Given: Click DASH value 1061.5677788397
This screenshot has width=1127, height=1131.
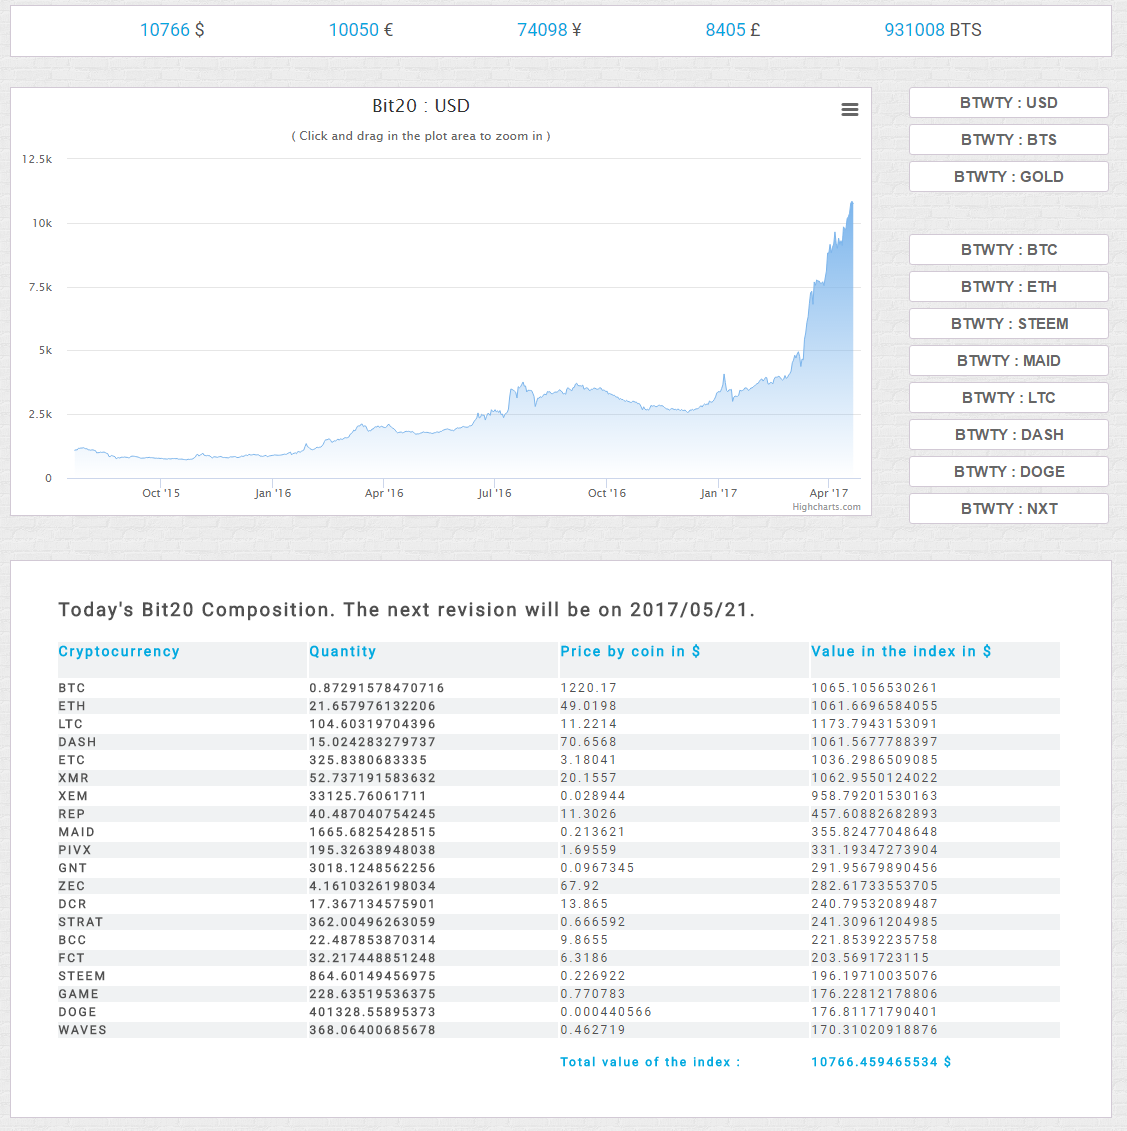Looking at the screenshot, I should 874,742.
